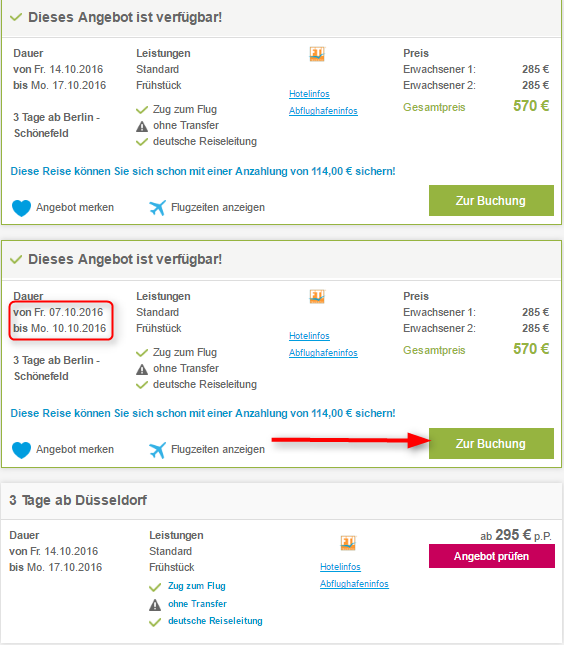Click the Angebot prüfen button

[x=492, y=556]
